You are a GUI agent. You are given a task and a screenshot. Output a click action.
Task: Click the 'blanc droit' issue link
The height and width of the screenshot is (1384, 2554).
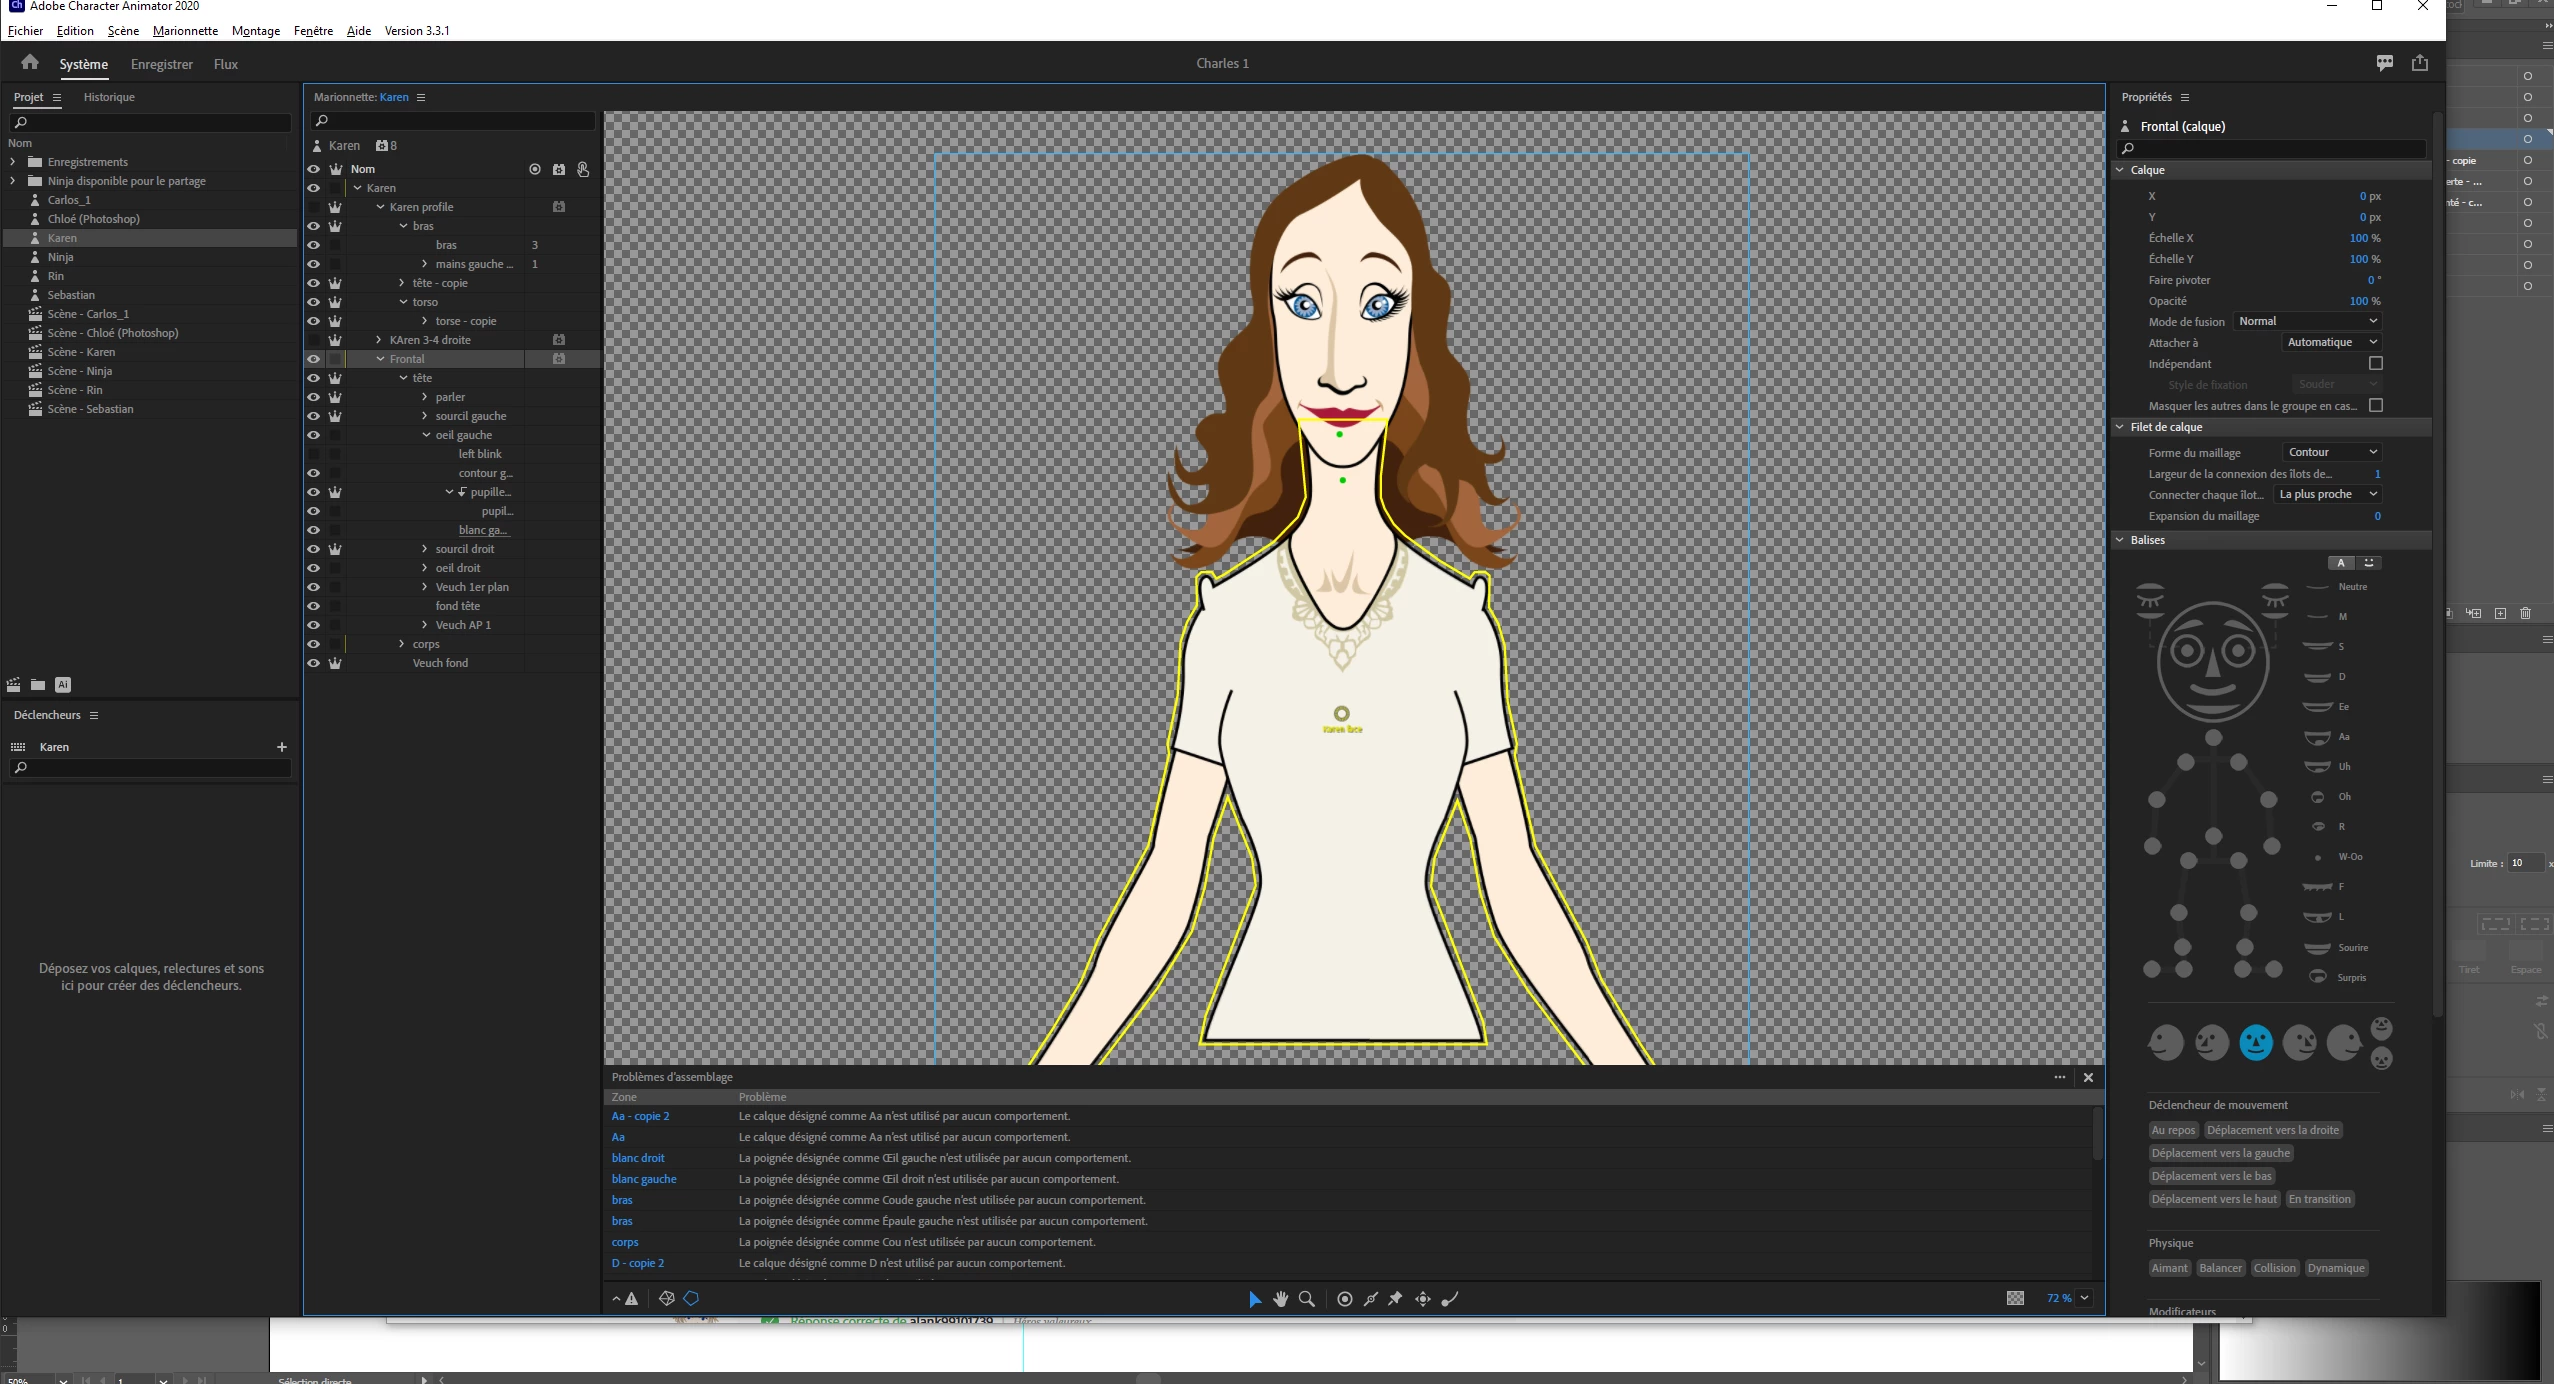[x=638, y=1158]
